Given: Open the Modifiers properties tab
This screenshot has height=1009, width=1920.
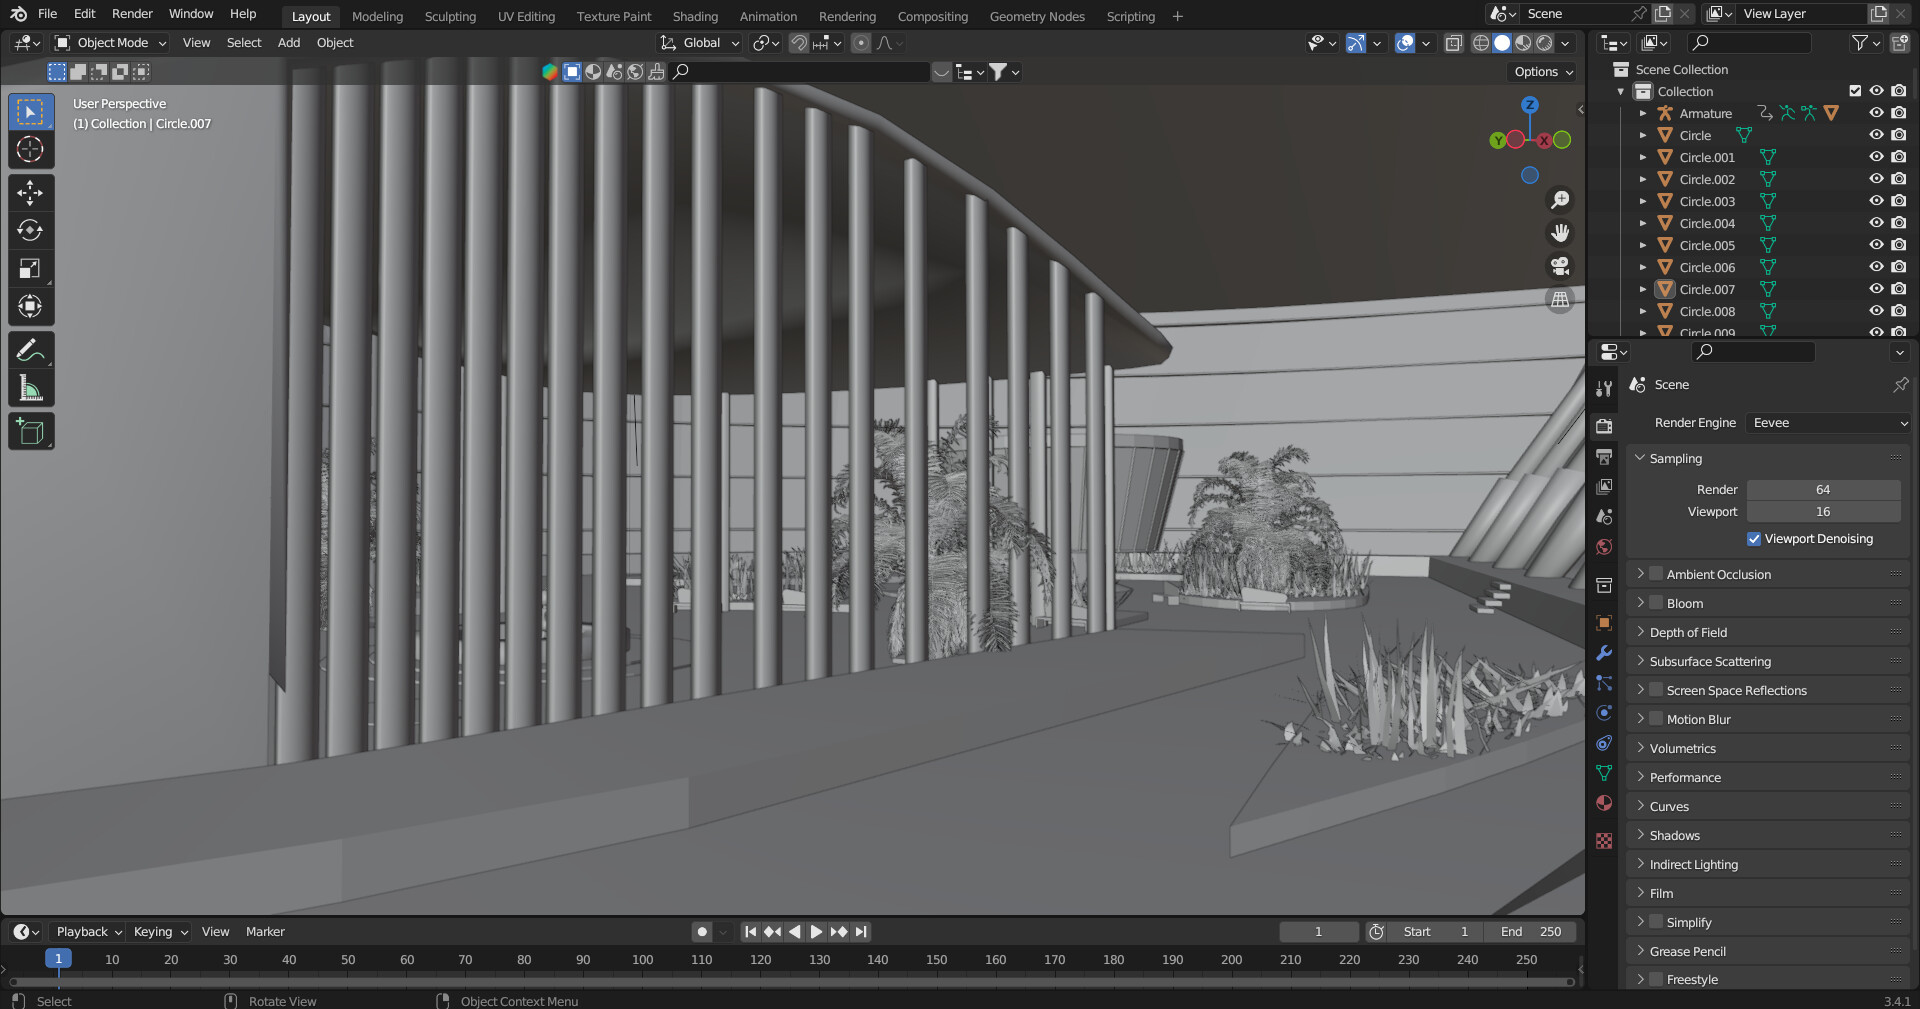Looking at the screenshot, I should pyautogui.click(x=1604, y=653).
